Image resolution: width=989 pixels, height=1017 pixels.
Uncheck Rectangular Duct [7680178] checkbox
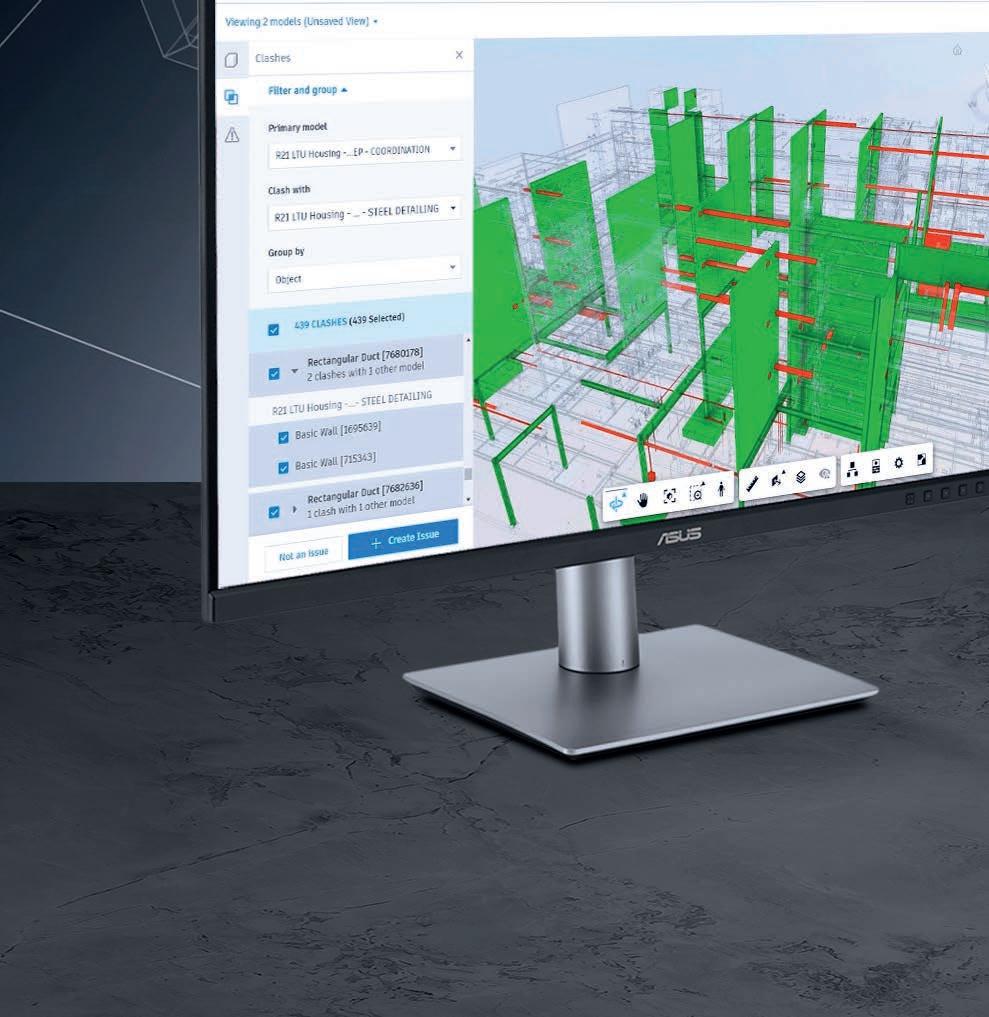(x=274, y=374)
